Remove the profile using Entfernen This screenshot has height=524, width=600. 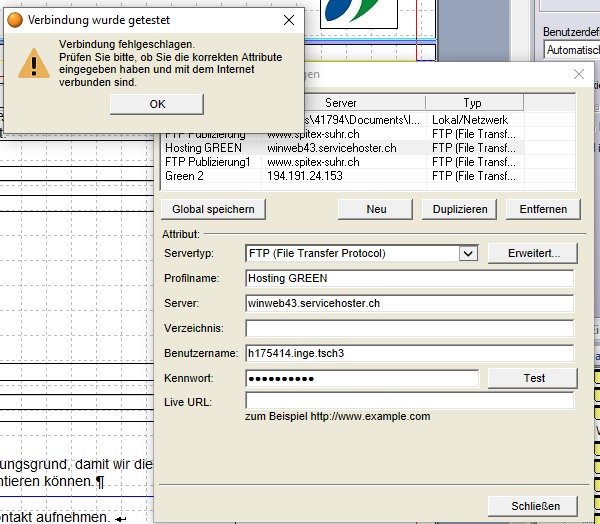(543, 209)
